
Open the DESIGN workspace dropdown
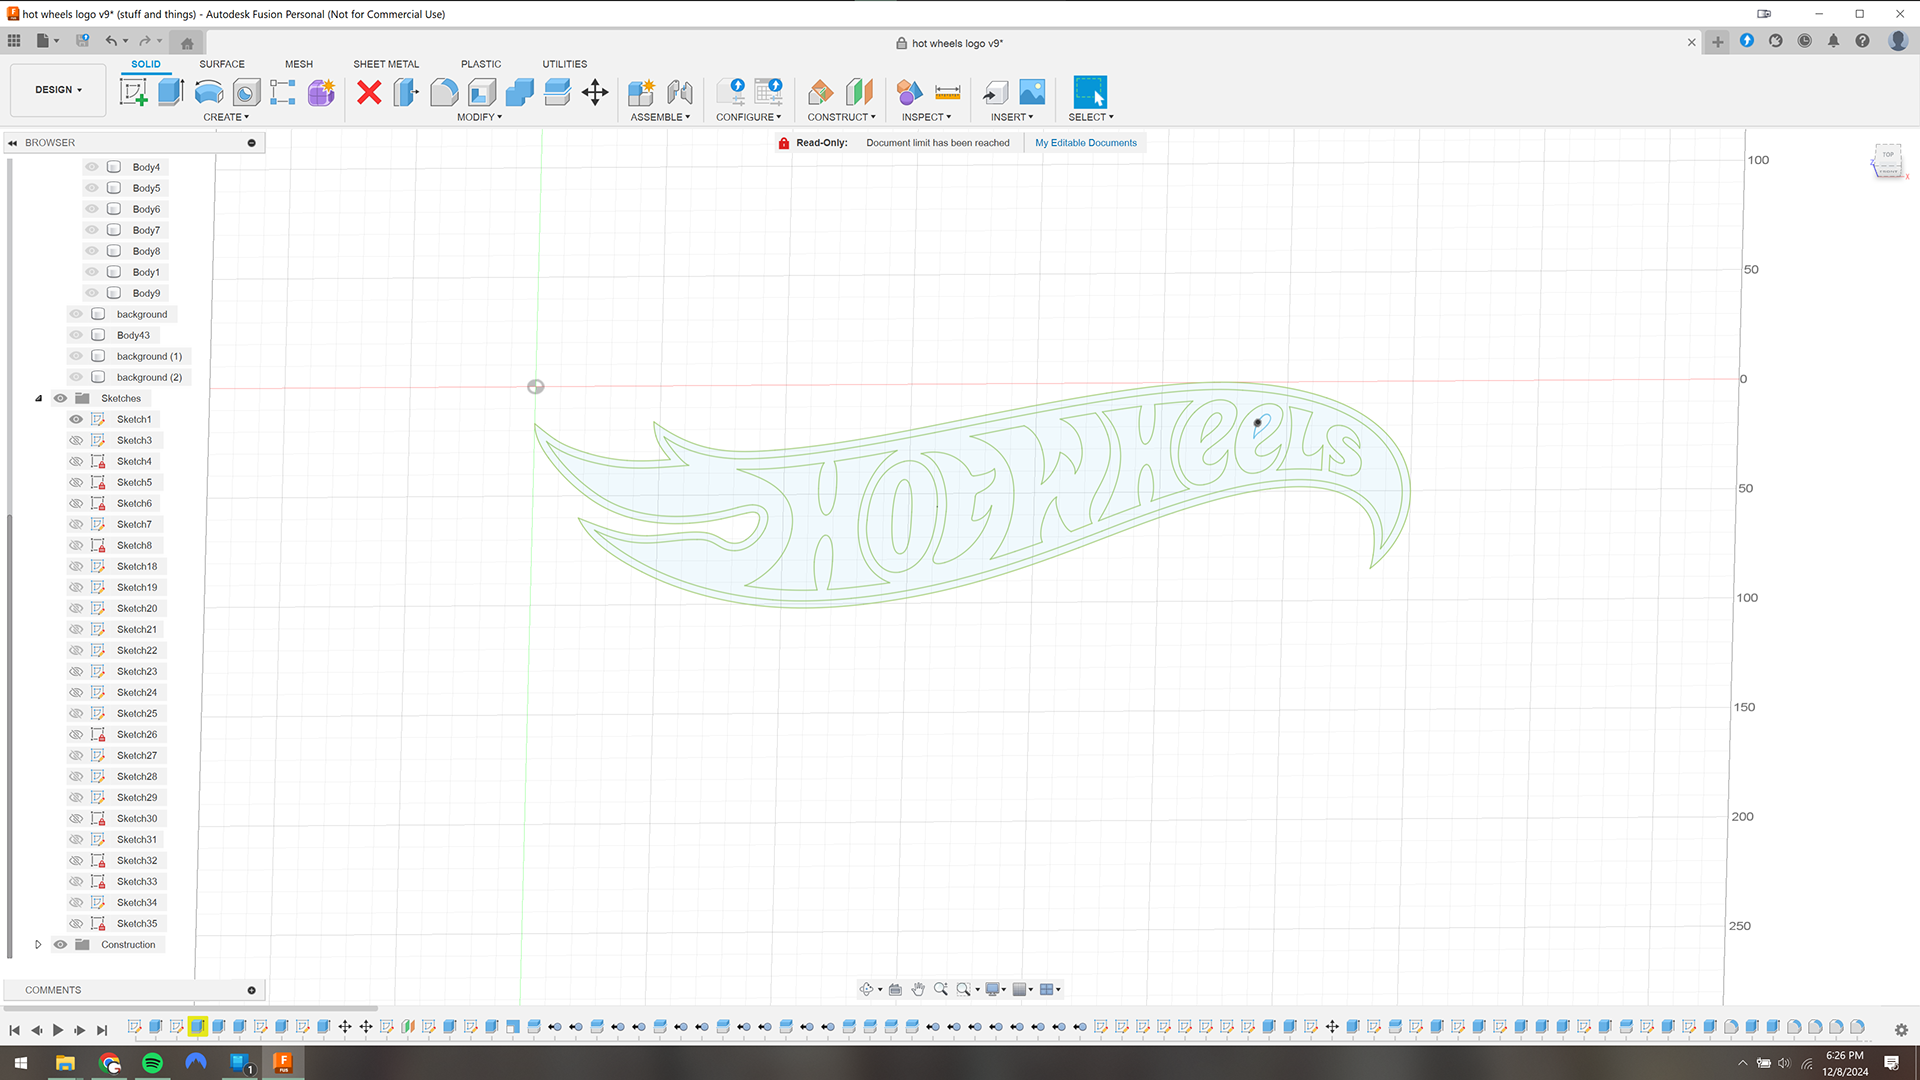[58, 90]
